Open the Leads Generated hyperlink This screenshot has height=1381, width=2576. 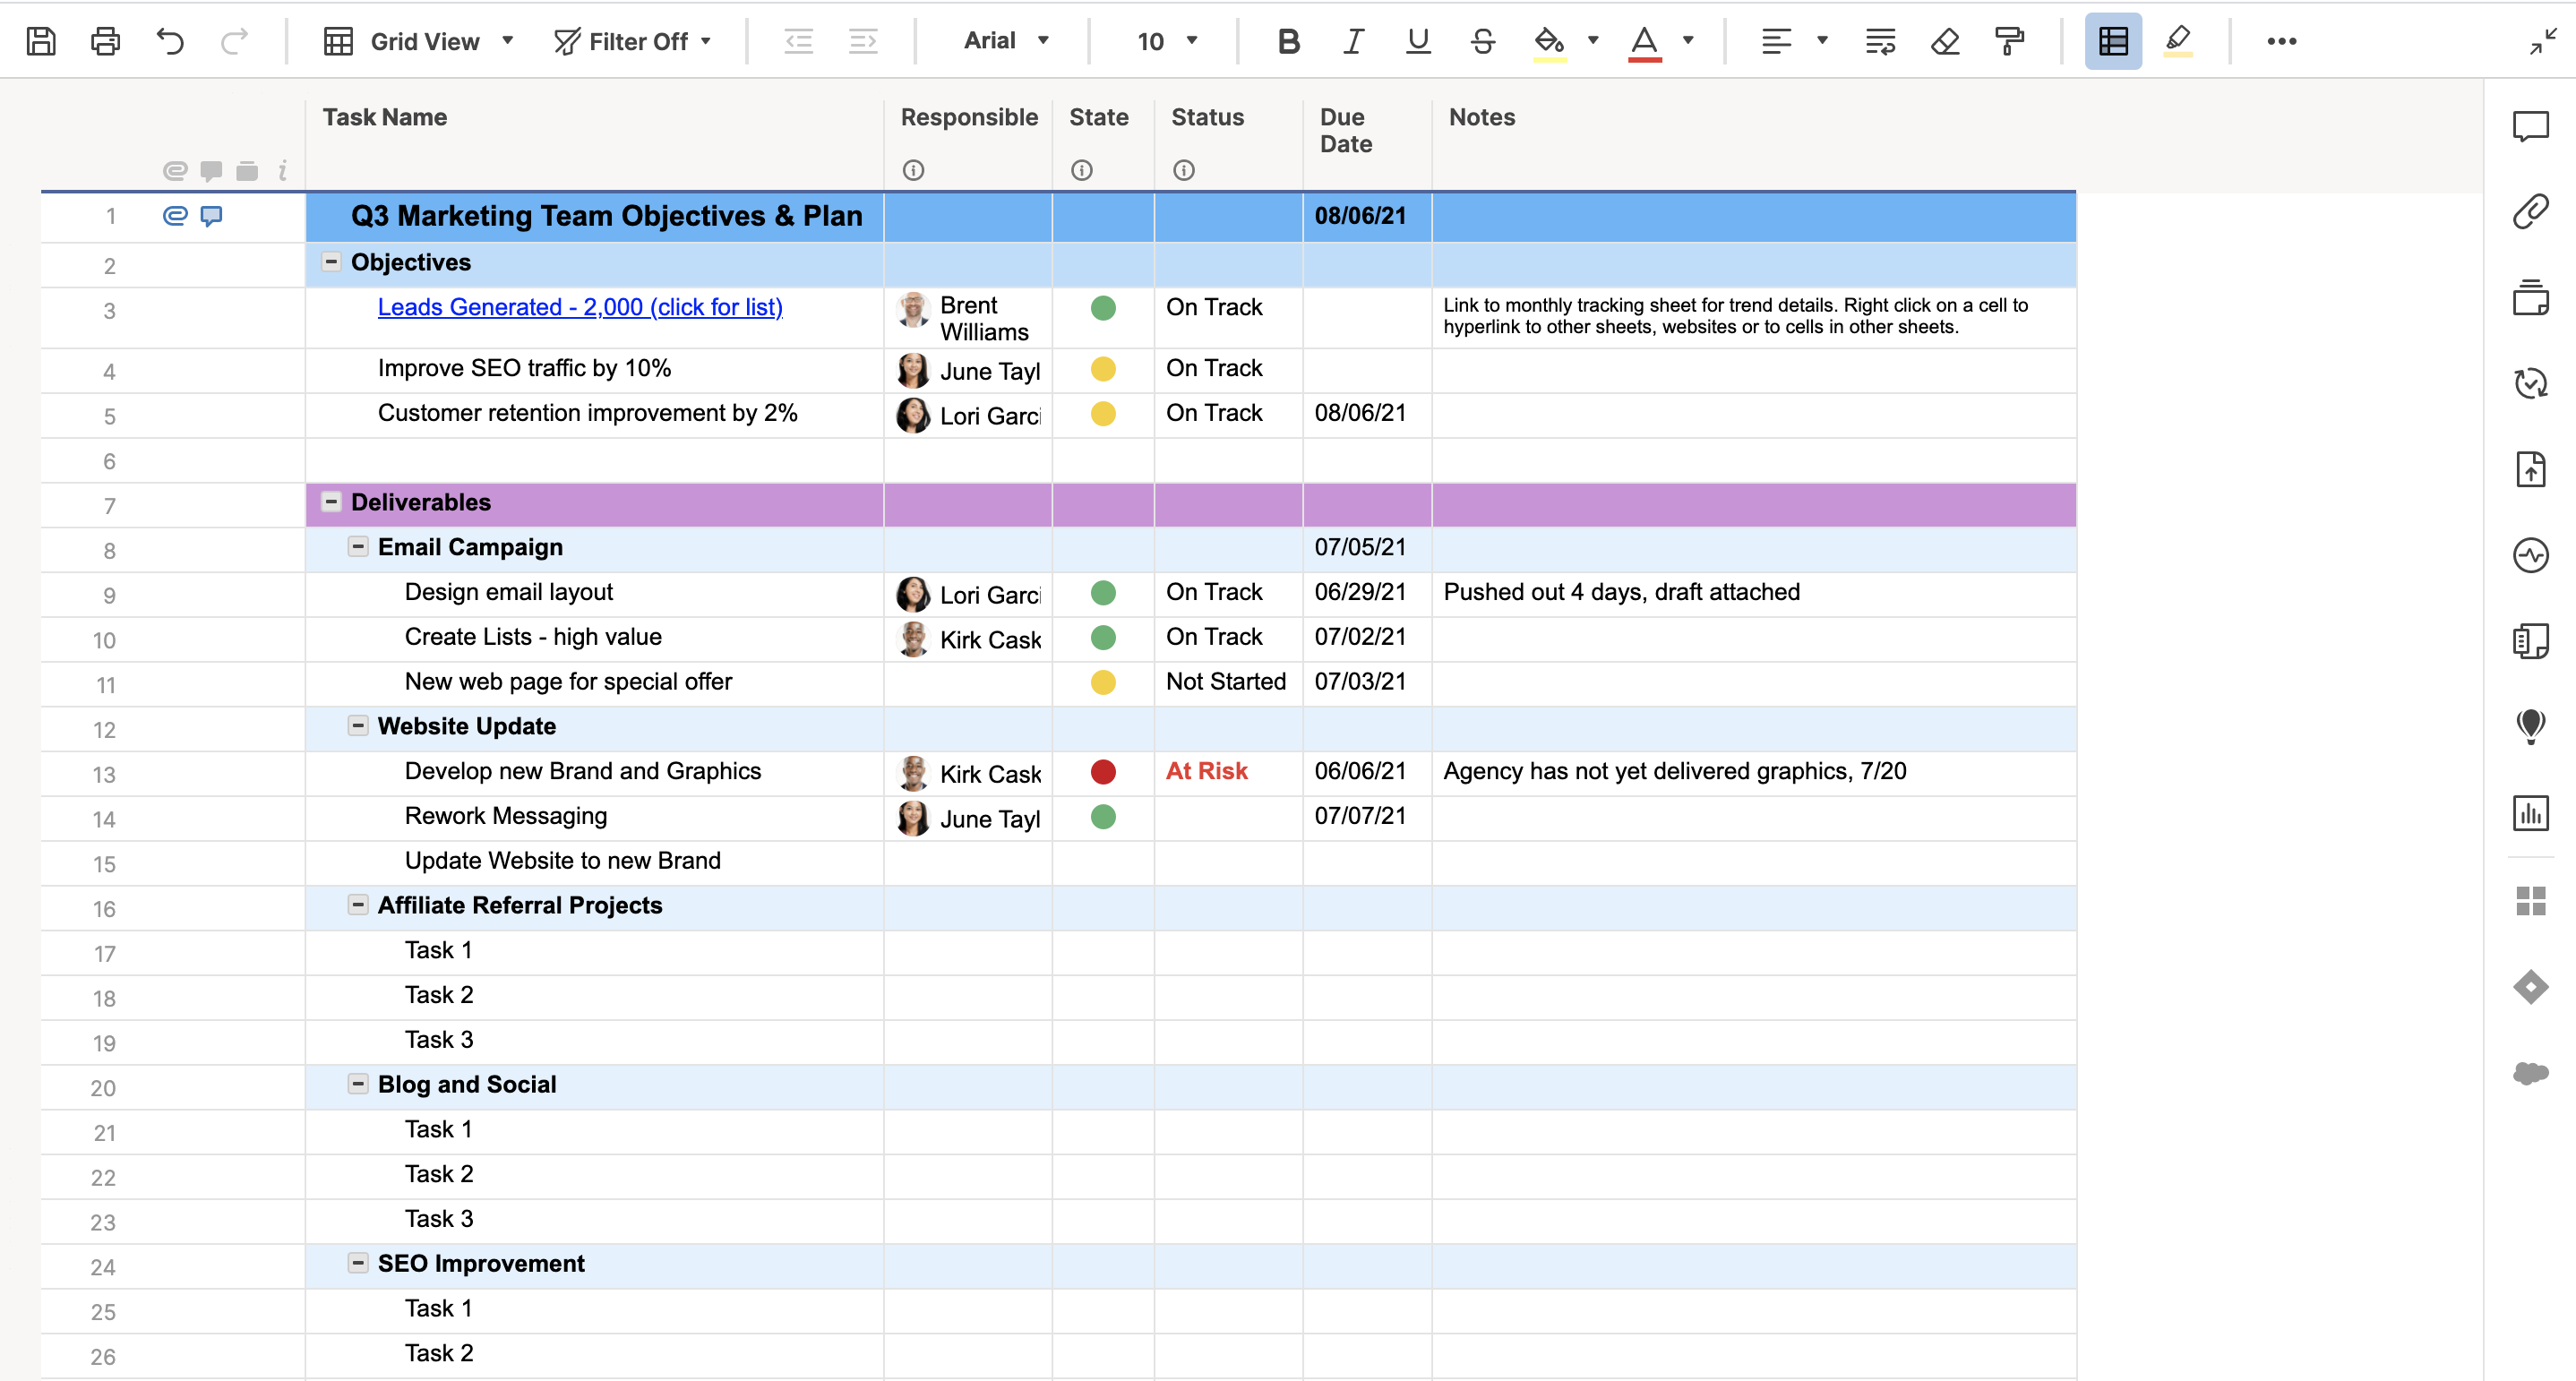(x=580, y=307)
